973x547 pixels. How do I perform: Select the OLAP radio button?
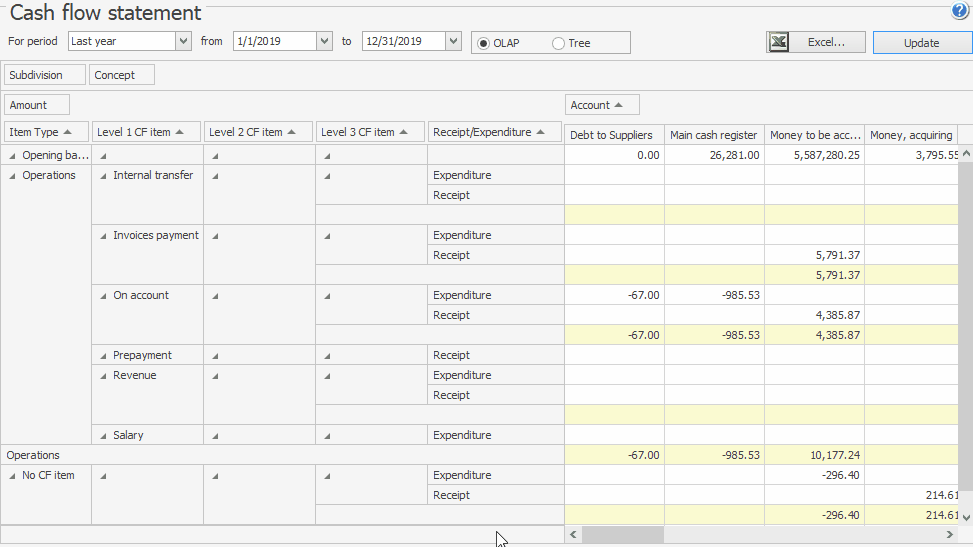click(x=484, y=43)
